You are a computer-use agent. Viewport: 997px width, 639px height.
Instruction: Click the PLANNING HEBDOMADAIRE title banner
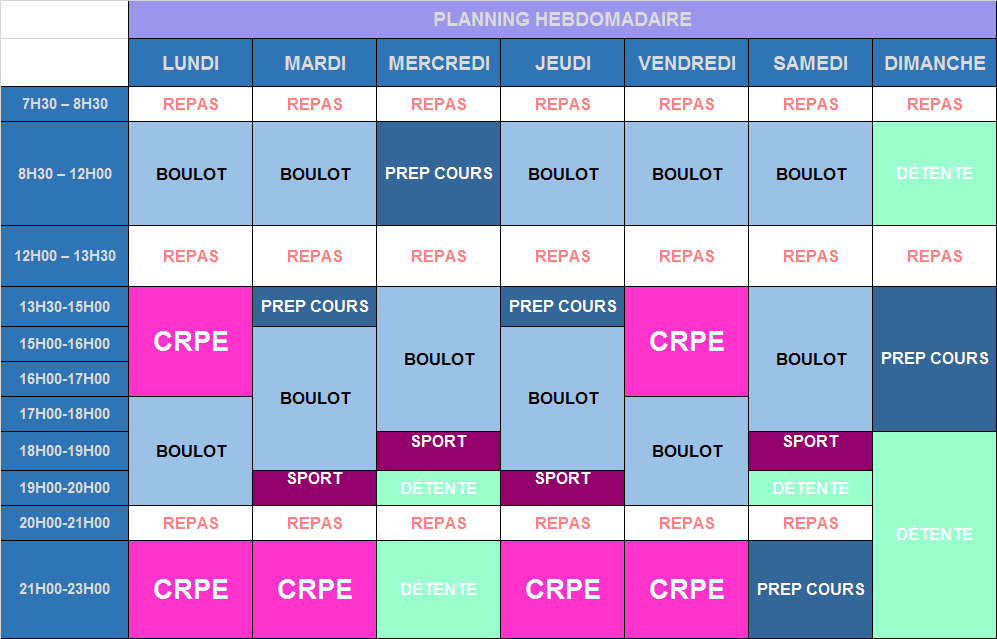(562, 19)
